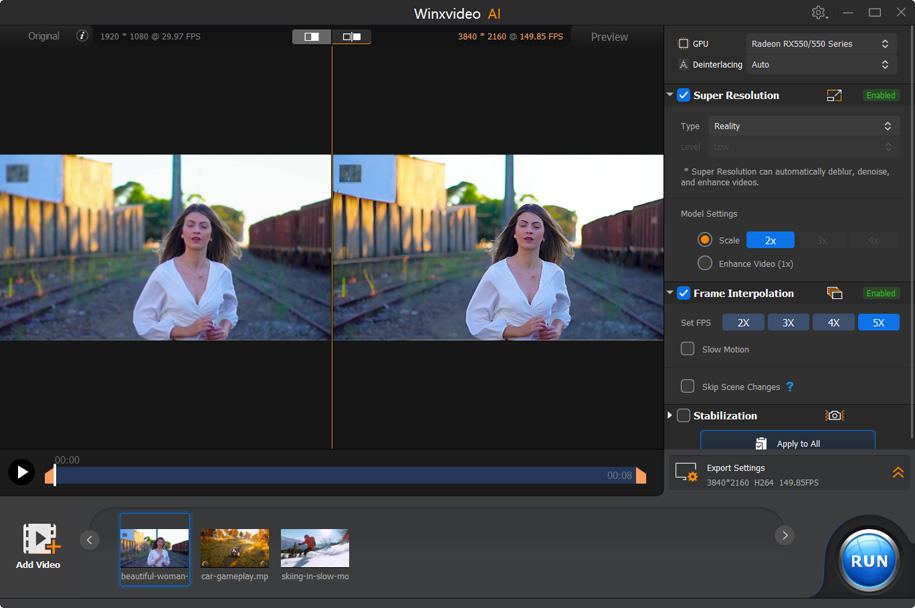The height and width of the screenshot is (608, 915).
Task: Click the Add Video icon
Action: (38, 540)
